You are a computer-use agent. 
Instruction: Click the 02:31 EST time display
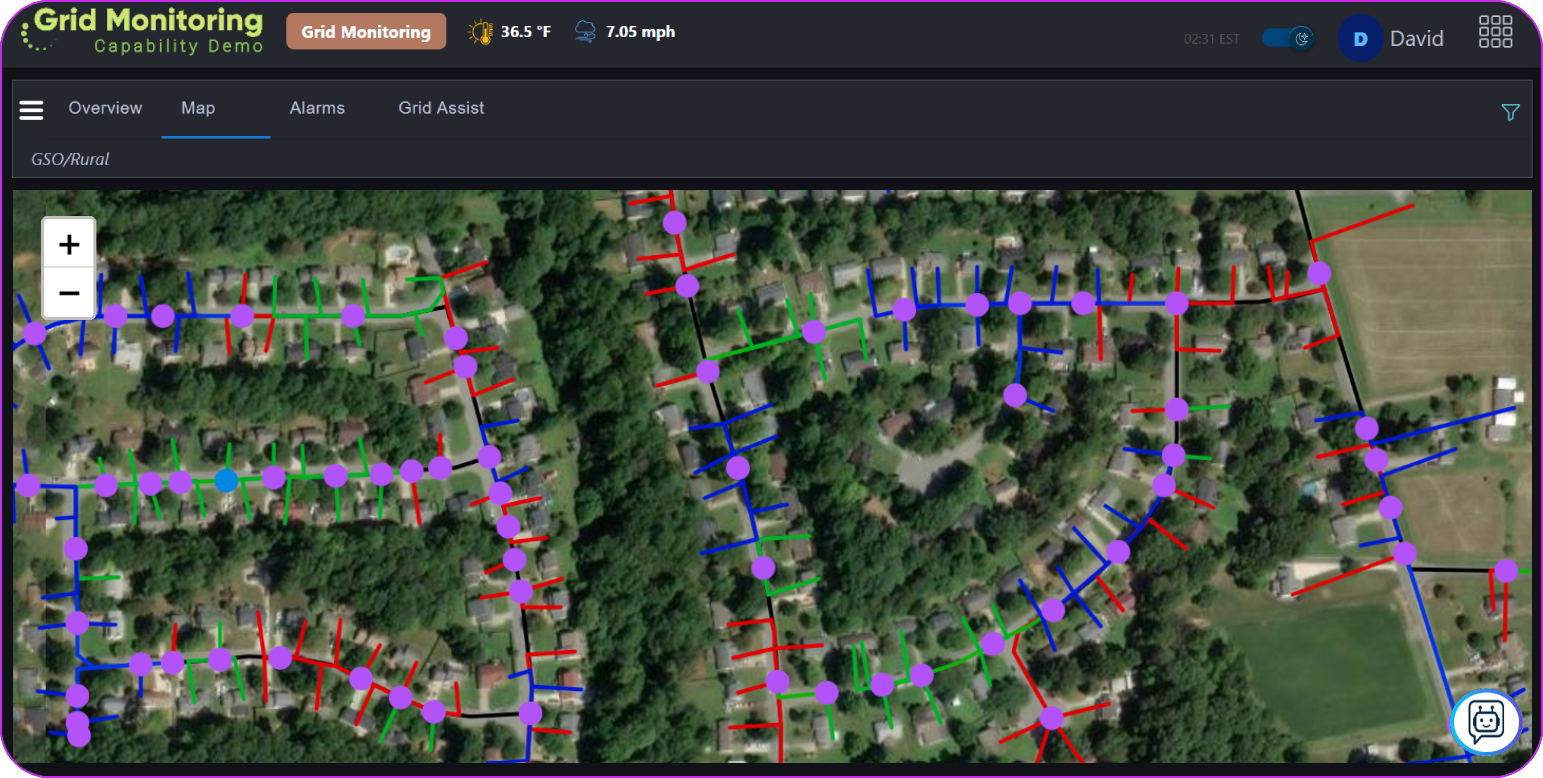1213,39
